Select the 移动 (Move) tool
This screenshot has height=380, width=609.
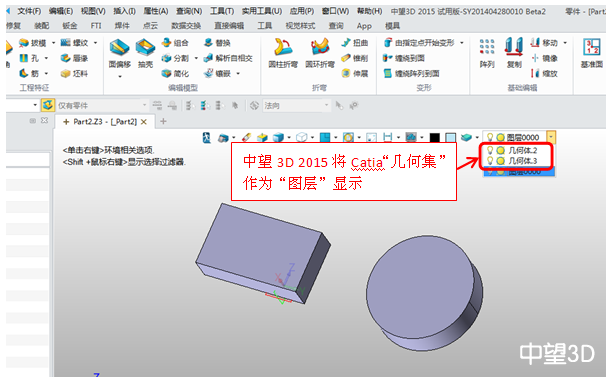(544, 43)
